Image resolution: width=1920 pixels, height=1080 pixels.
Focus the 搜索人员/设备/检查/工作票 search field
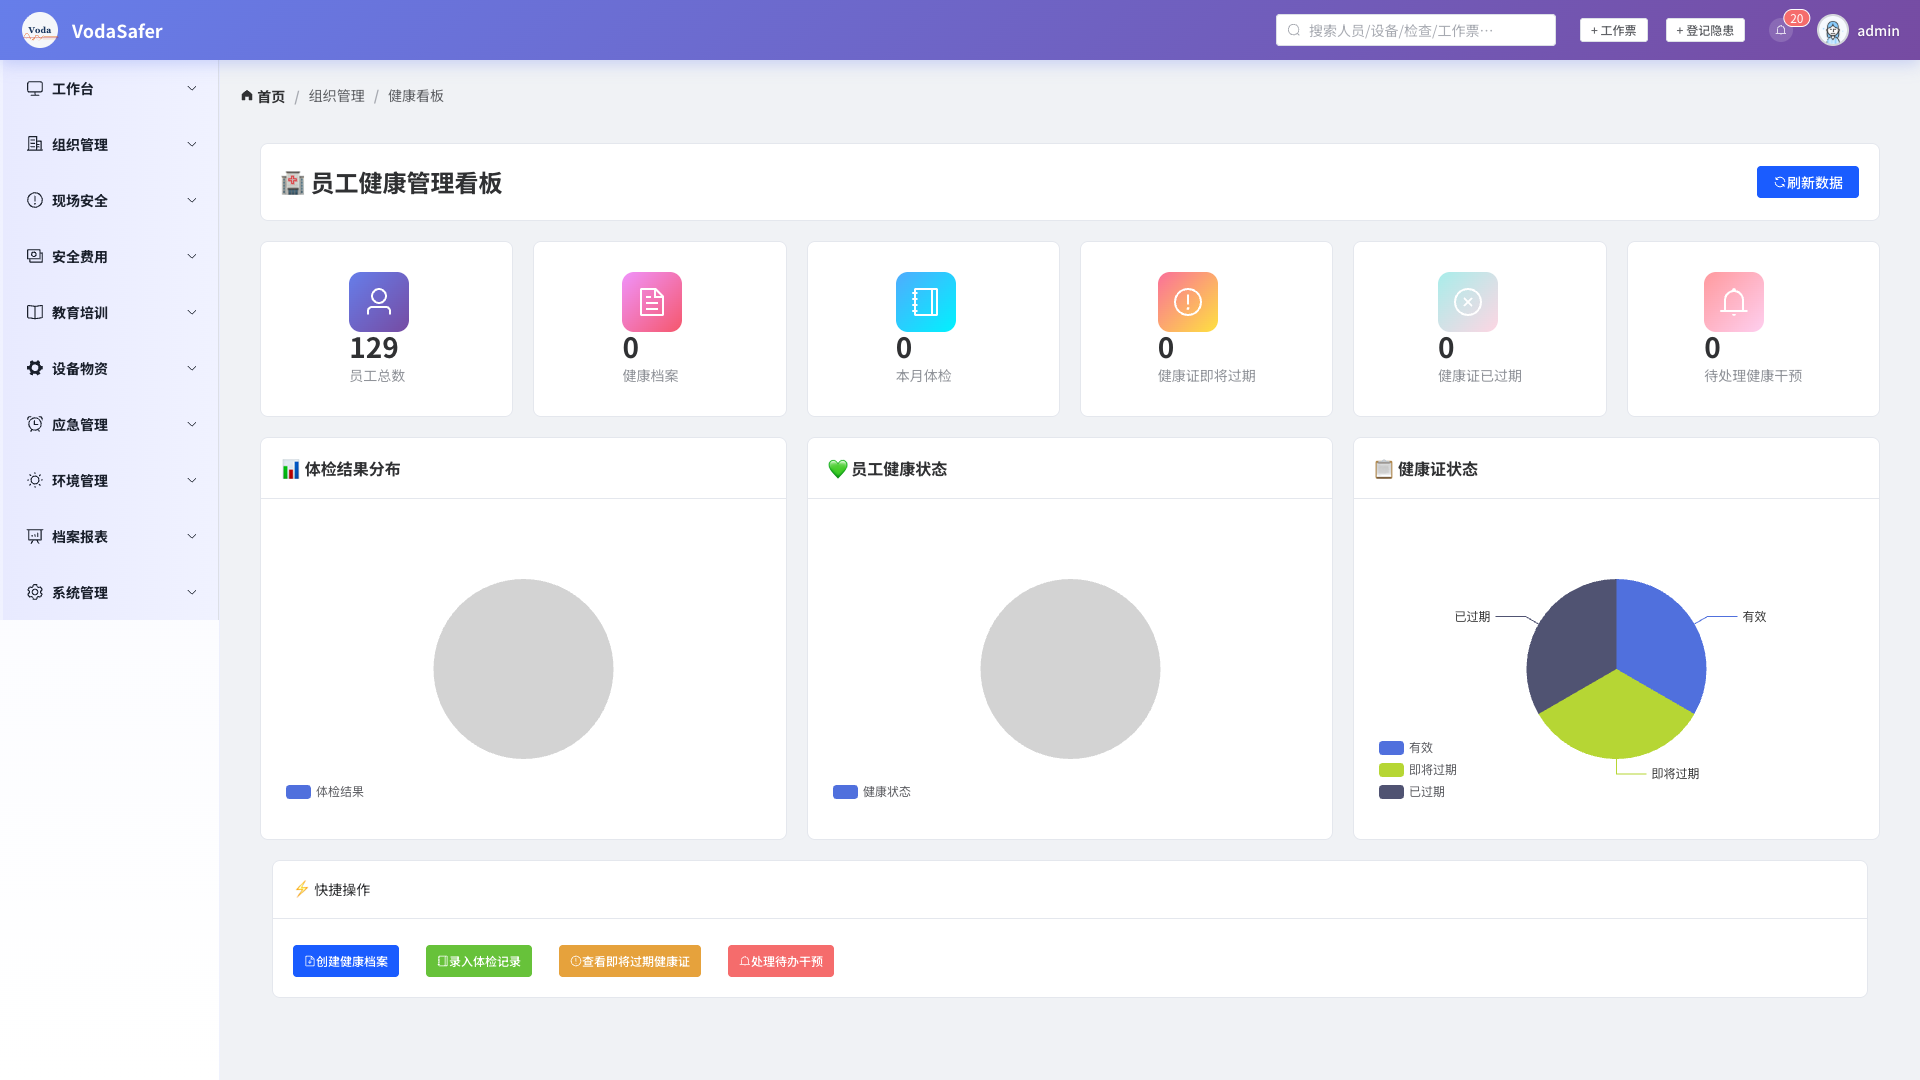[x=1416, y=30]
